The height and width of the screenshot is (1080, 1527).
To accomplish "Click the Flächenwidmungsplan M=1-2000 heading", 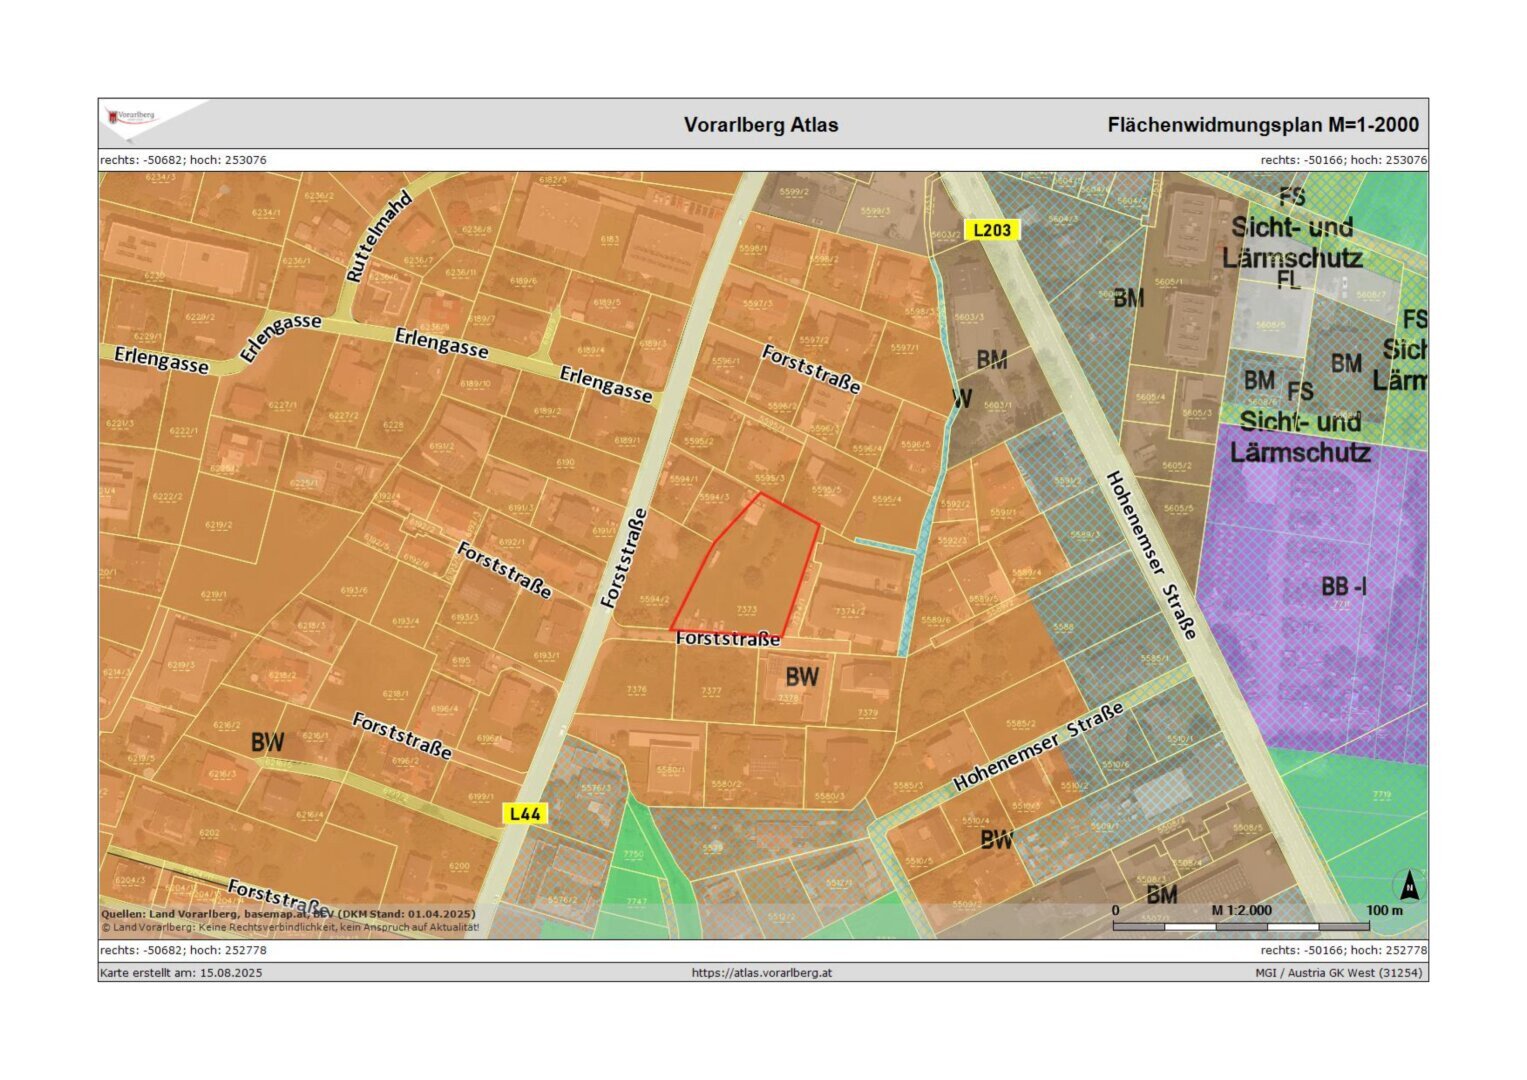I will coord(1262,125).
